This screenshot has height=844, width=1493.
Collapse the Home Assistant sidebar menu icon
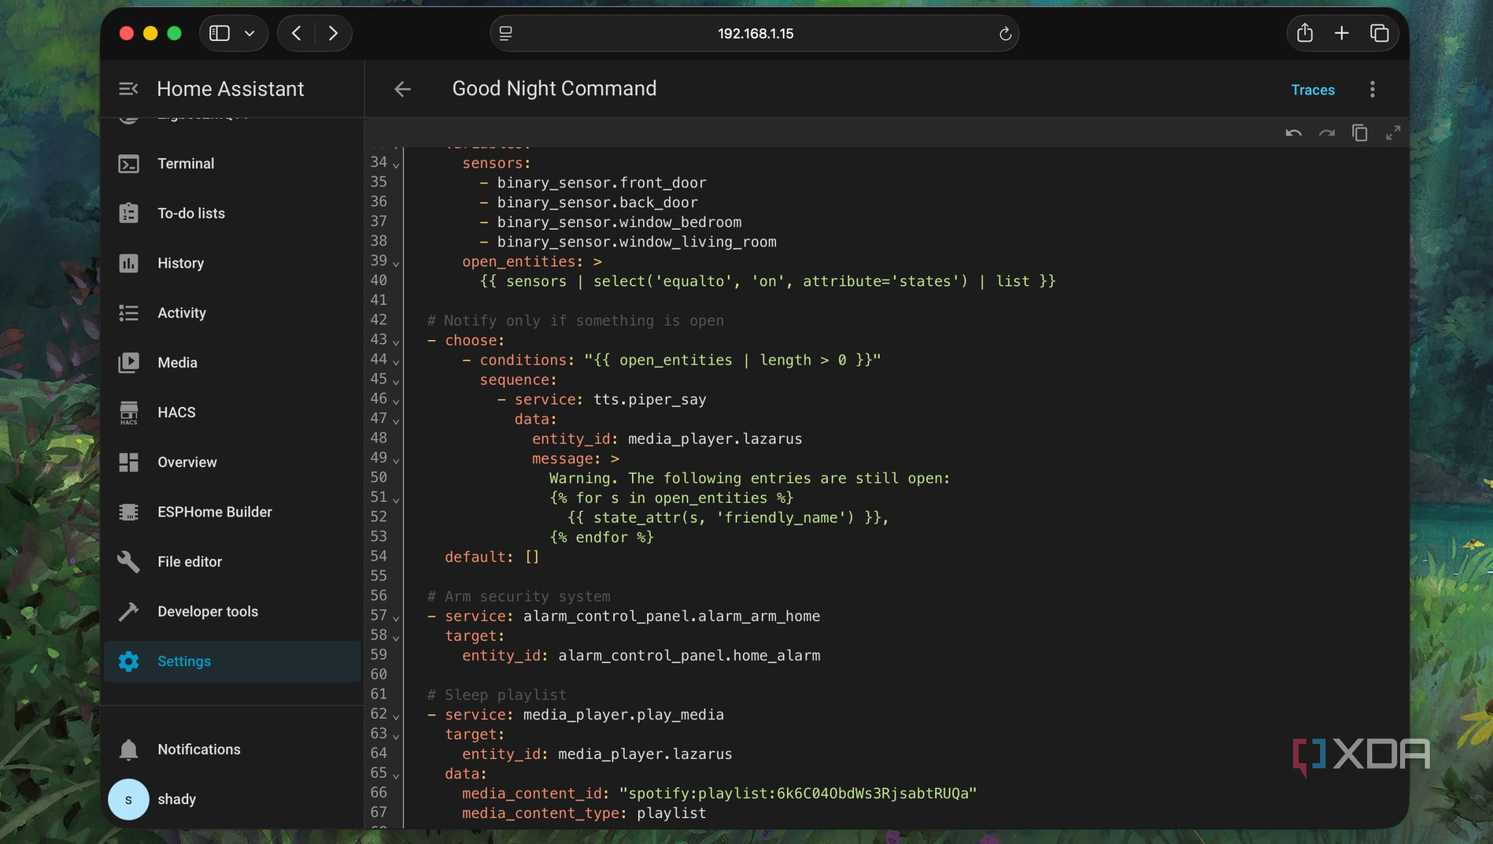pos(128,89)
